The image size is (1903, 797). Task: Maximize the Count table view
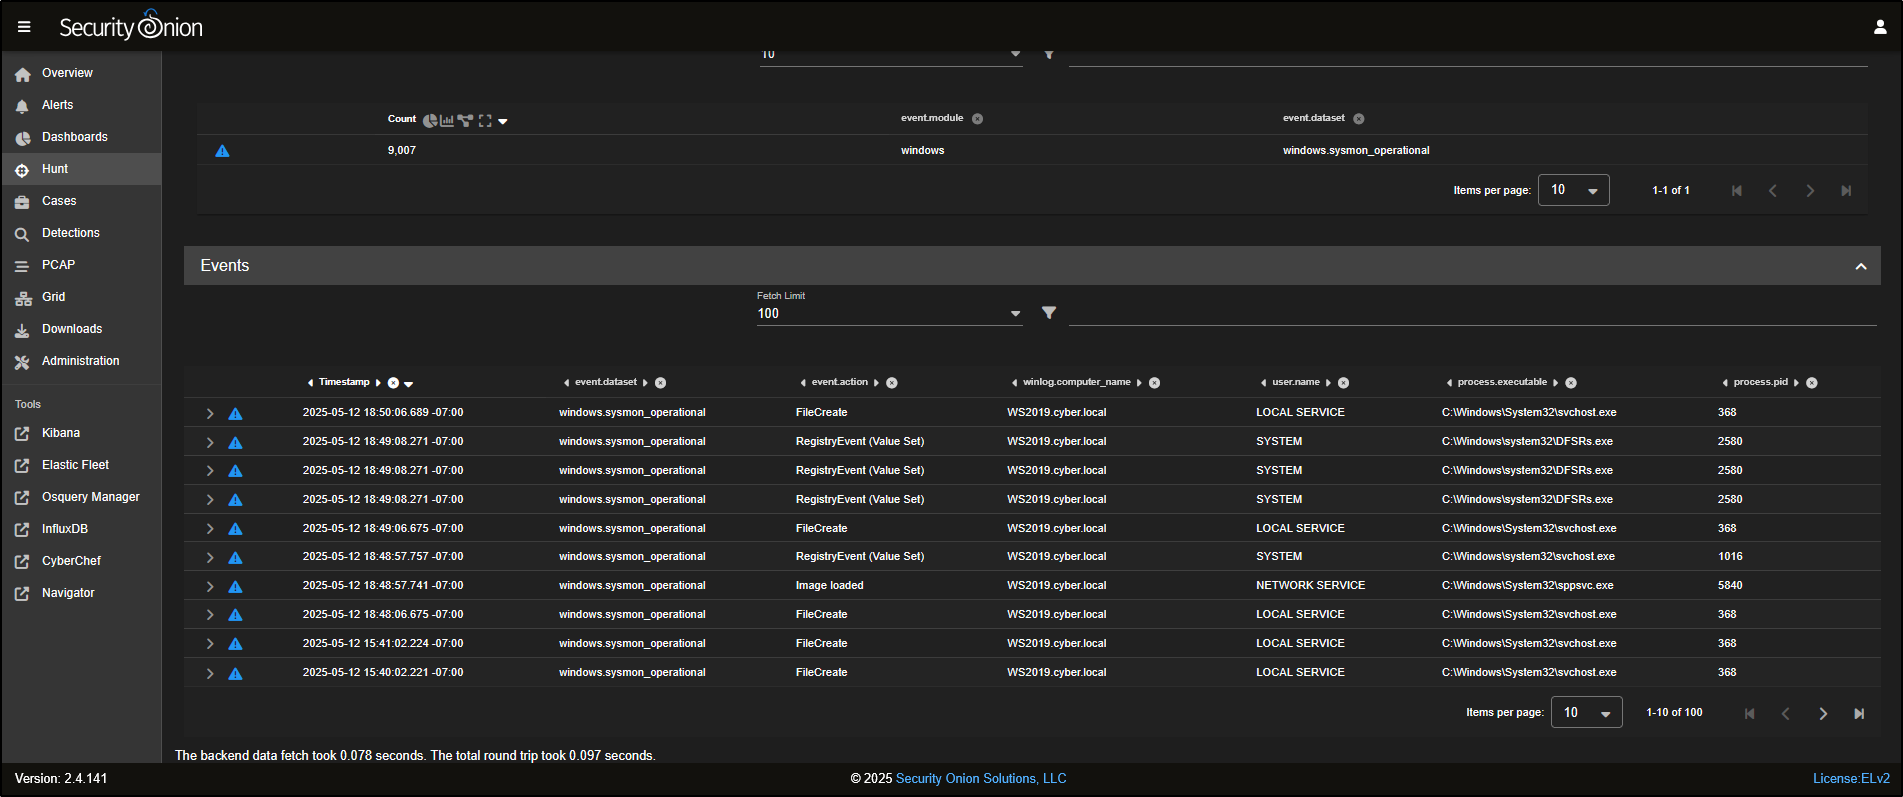pyautogui.click(x=485, y=120)
